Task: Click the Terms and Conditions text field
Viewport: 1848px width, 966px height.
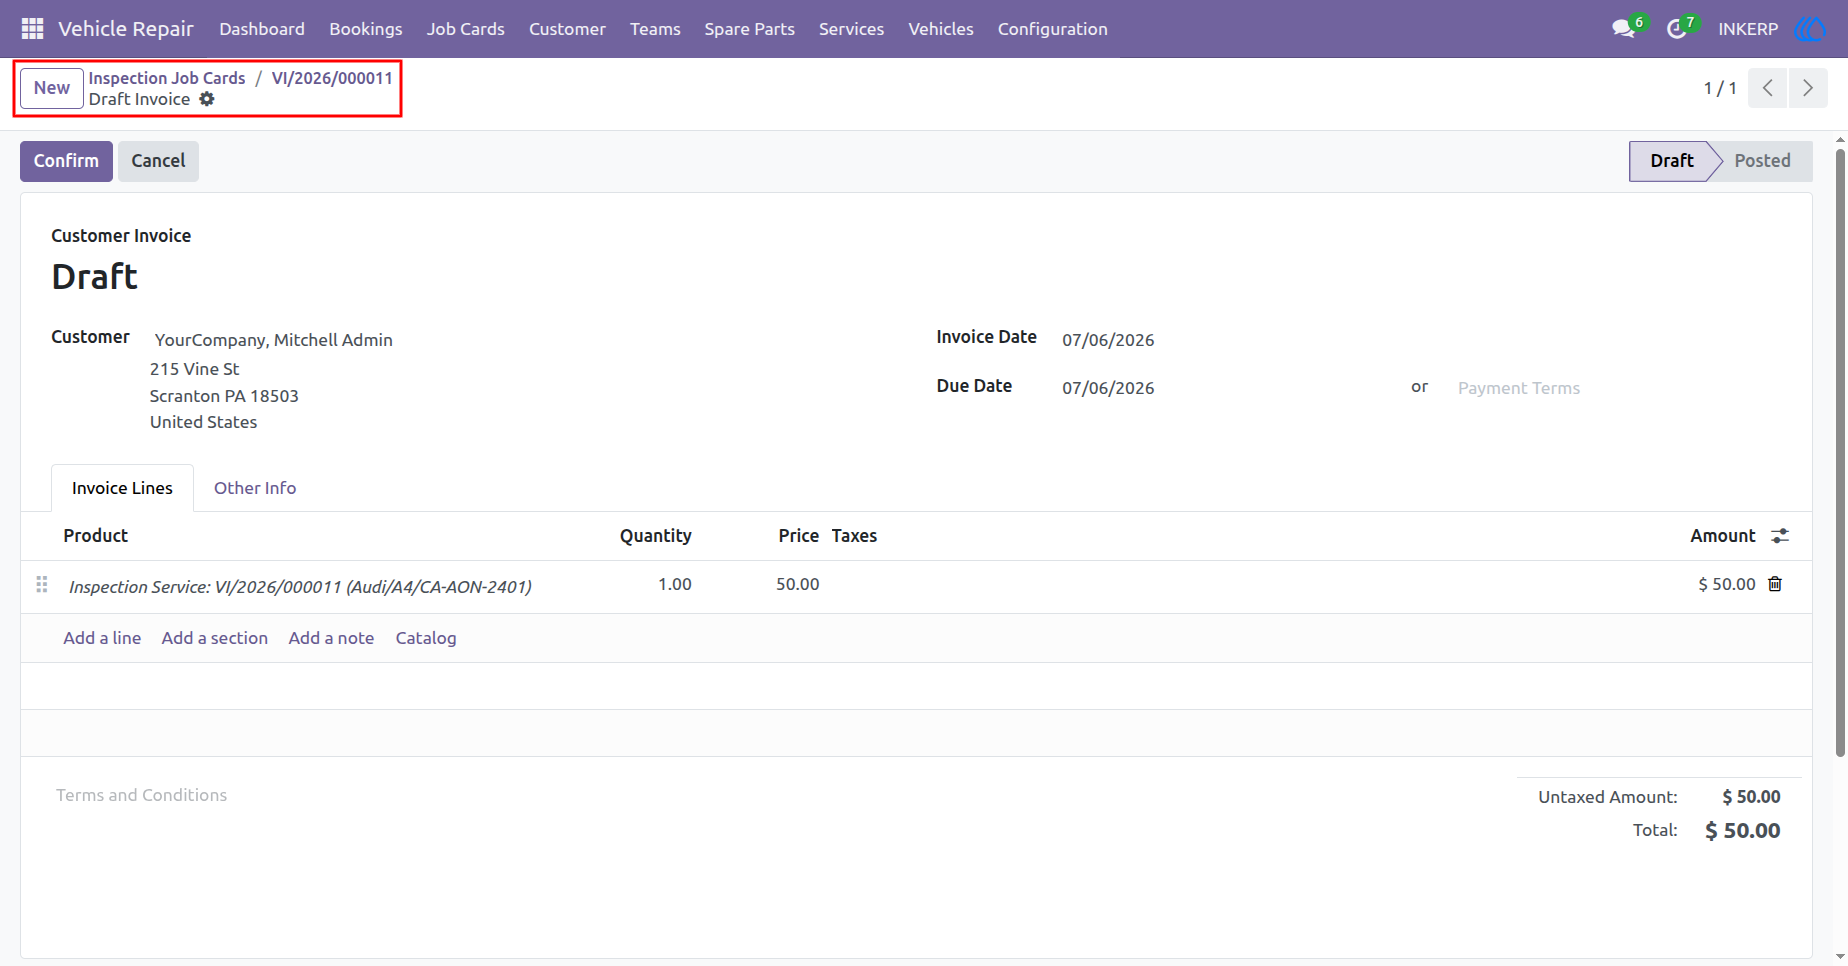Action: click(x=780, y=795)
